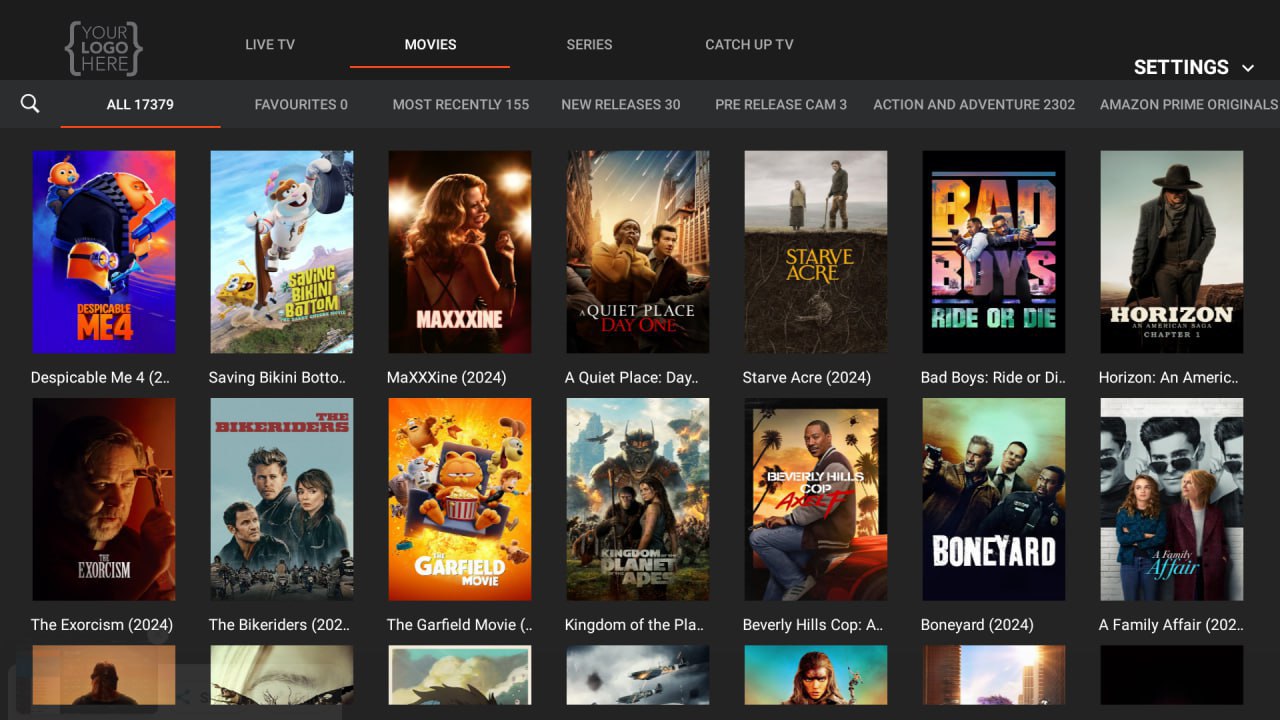Choose the Boneyard poster
This screenshot has width=1280, height=720.
pyautogui.click(x=994, y=500)
